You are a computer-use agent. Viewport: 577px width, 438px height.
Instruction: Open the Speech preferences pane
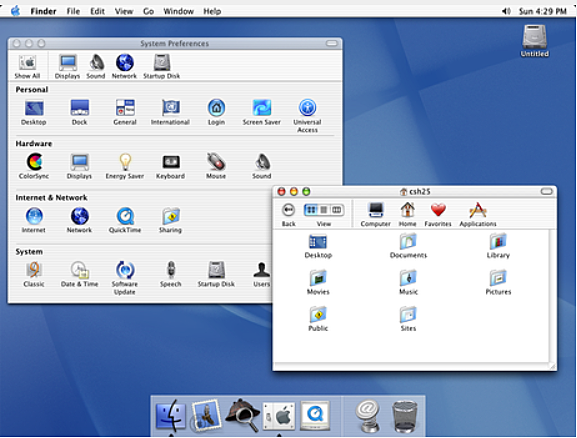pyautogui.click(x=171, y=274)
